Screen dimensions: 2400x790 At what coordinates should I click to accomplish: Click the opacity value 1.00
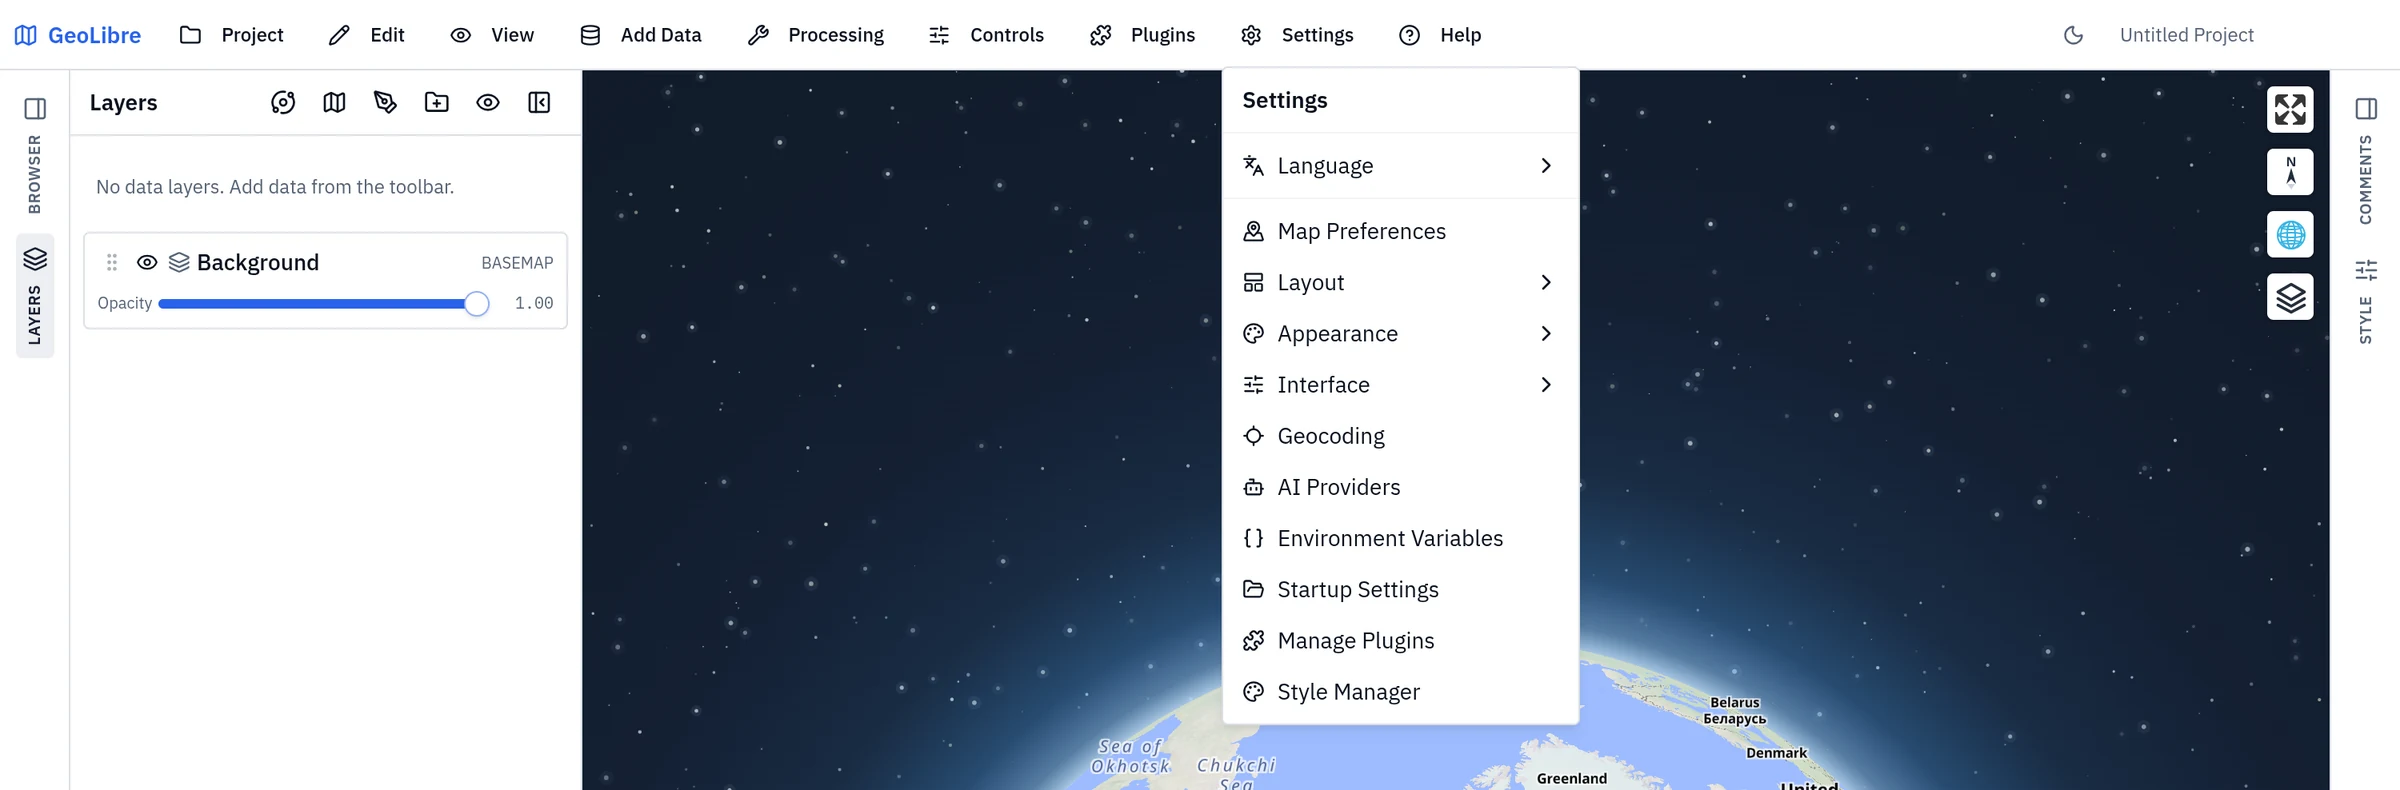click(x=534, y=303)
